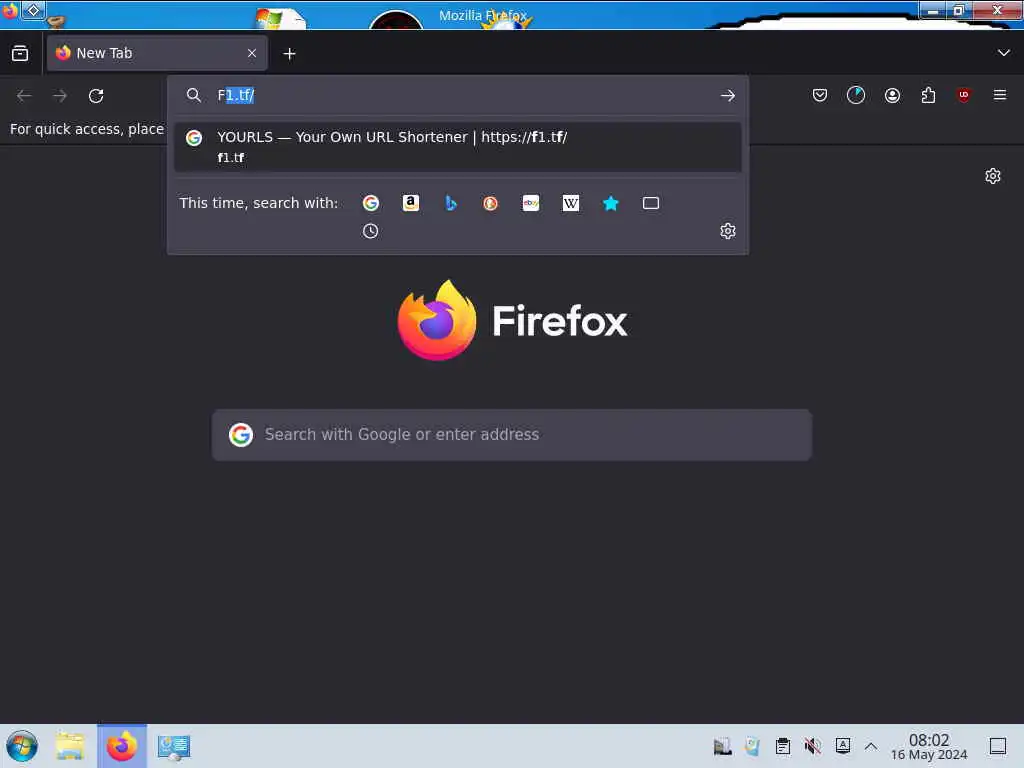
Task: Click the show desktop button
Action: coord(998,746)
